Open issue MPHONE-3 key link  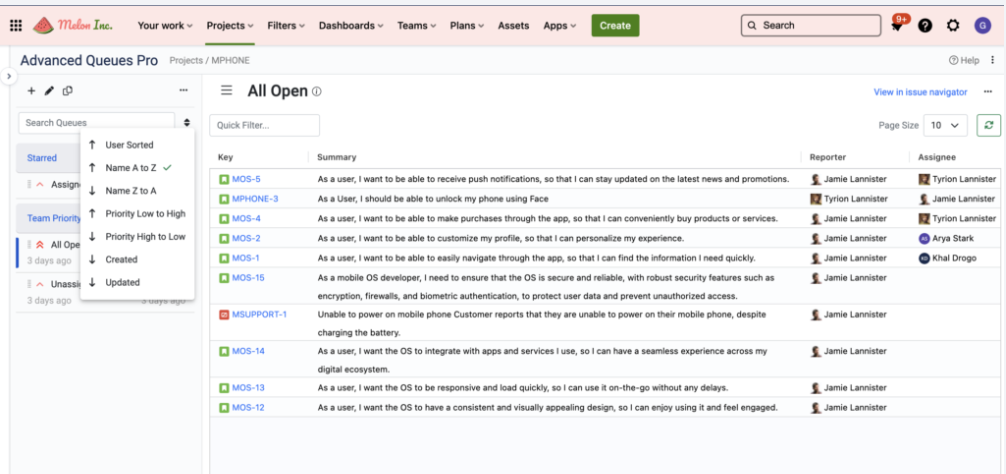pyautogui.click(x=254, y=199)
